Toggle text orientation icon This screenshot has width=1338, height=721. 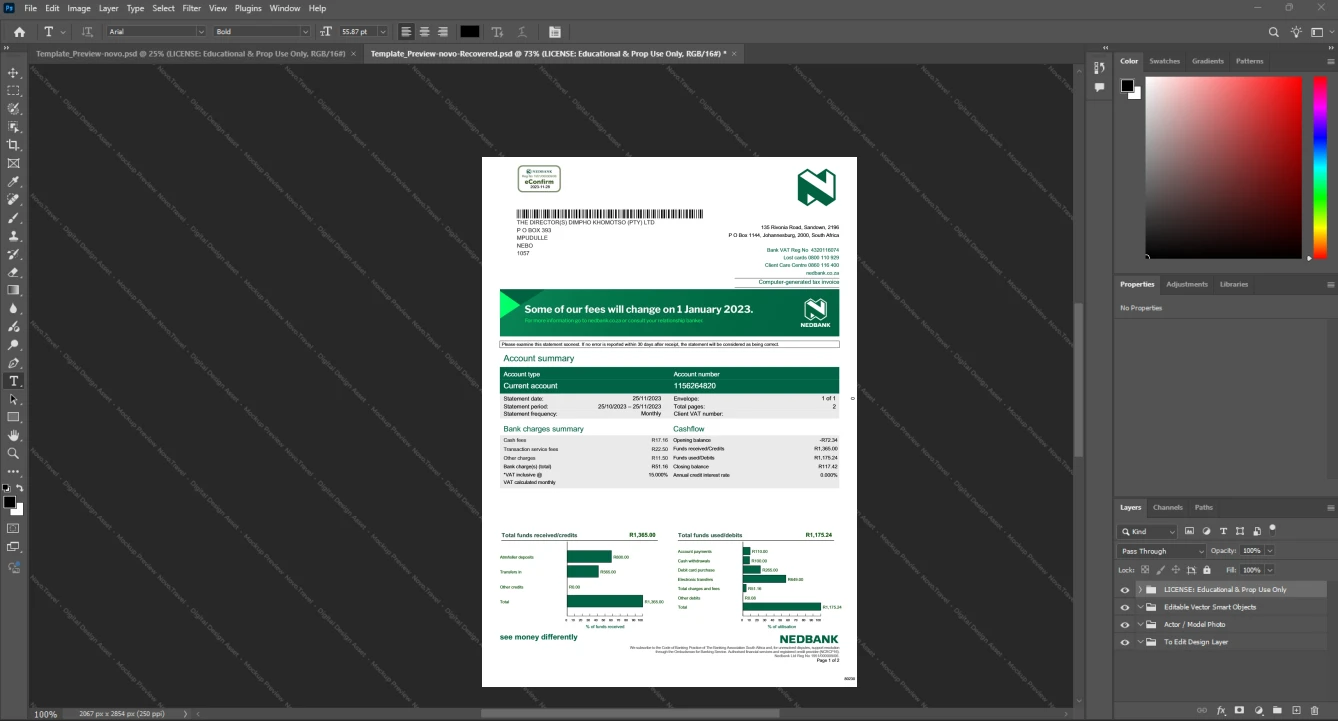click(87, 32)
